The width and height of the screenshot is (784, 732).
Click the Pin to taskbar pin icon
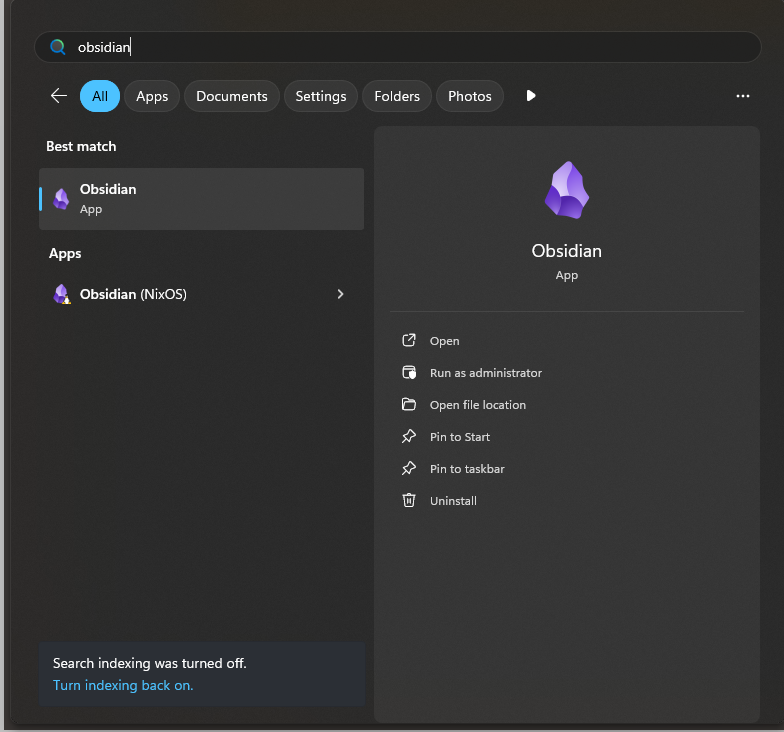click(x=409, y=468)
